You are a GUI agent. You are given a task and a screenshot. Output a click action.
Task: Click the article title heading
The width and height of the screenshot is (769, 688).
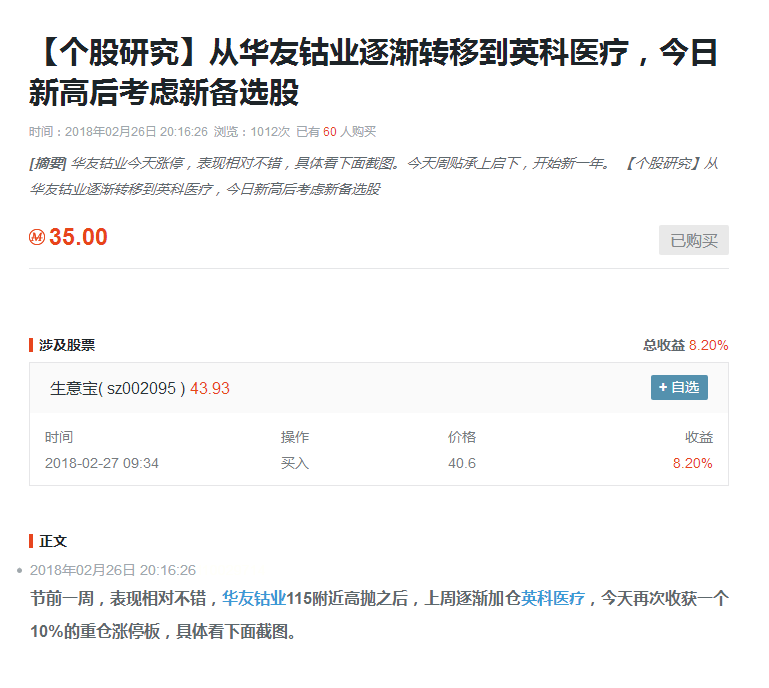pos(373,73)
